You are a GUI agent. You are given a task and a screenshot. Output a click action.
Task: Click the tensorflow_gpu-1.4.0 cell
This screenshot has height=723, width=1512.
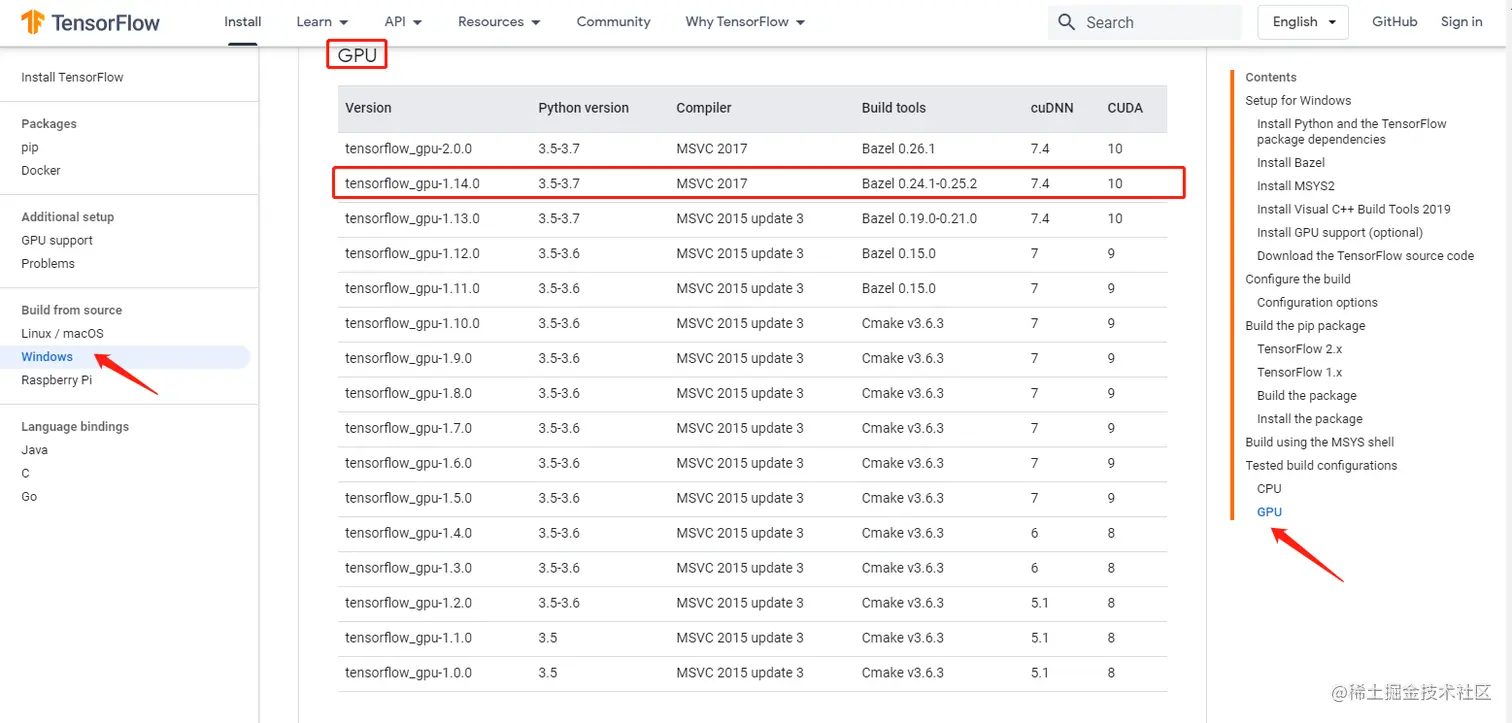408,533
